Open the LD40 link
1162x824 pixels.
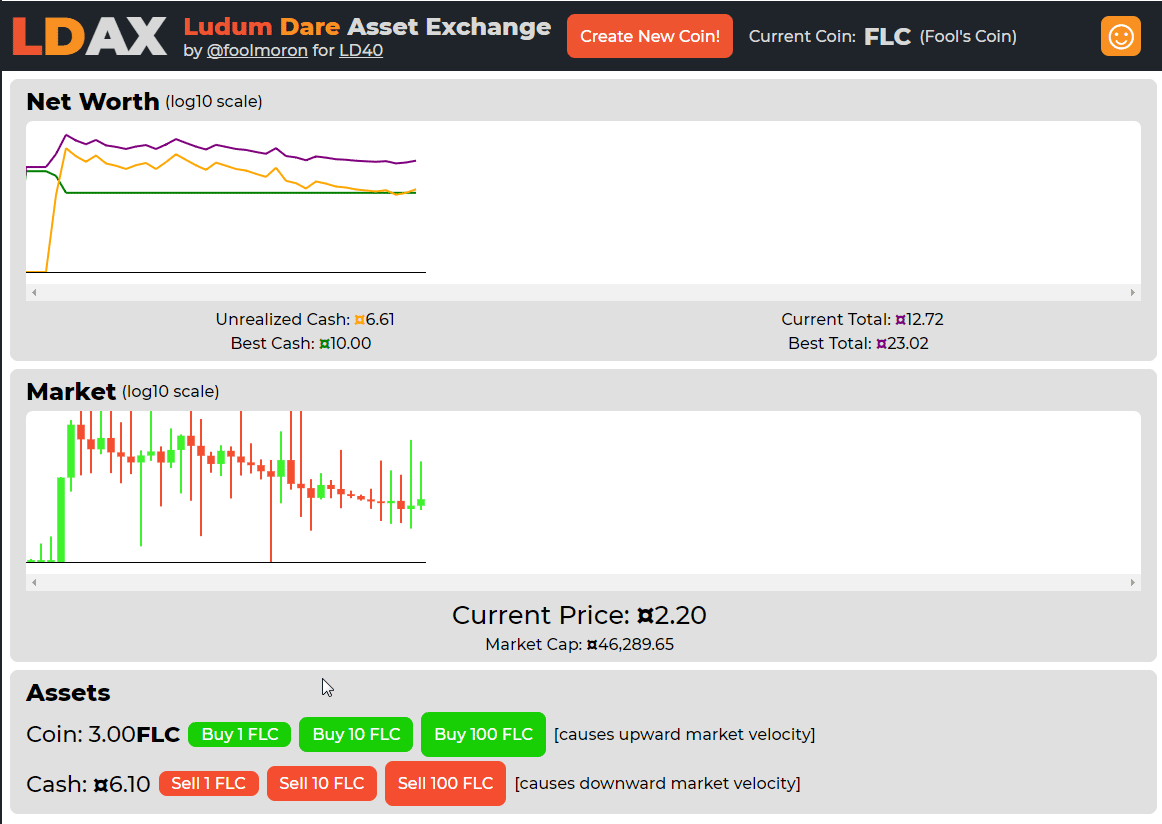point(361,50)
